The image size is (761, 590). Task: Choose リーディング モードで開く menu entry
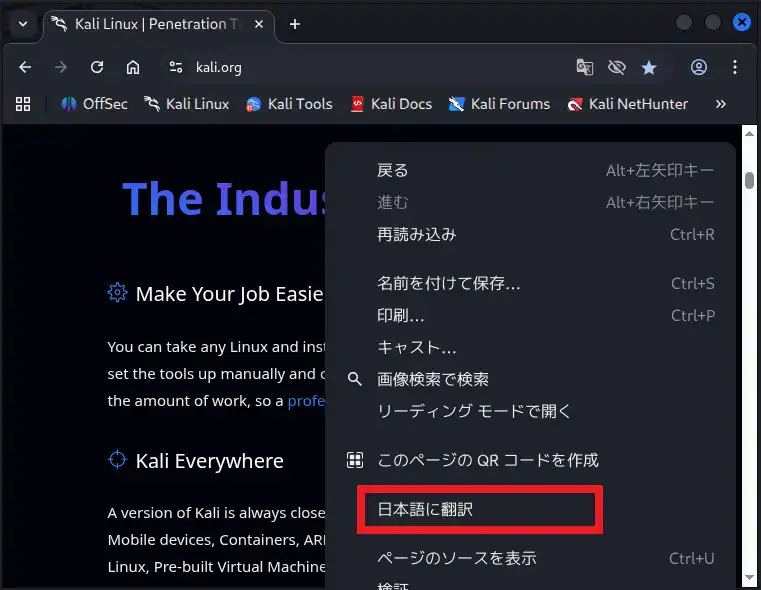530,411
